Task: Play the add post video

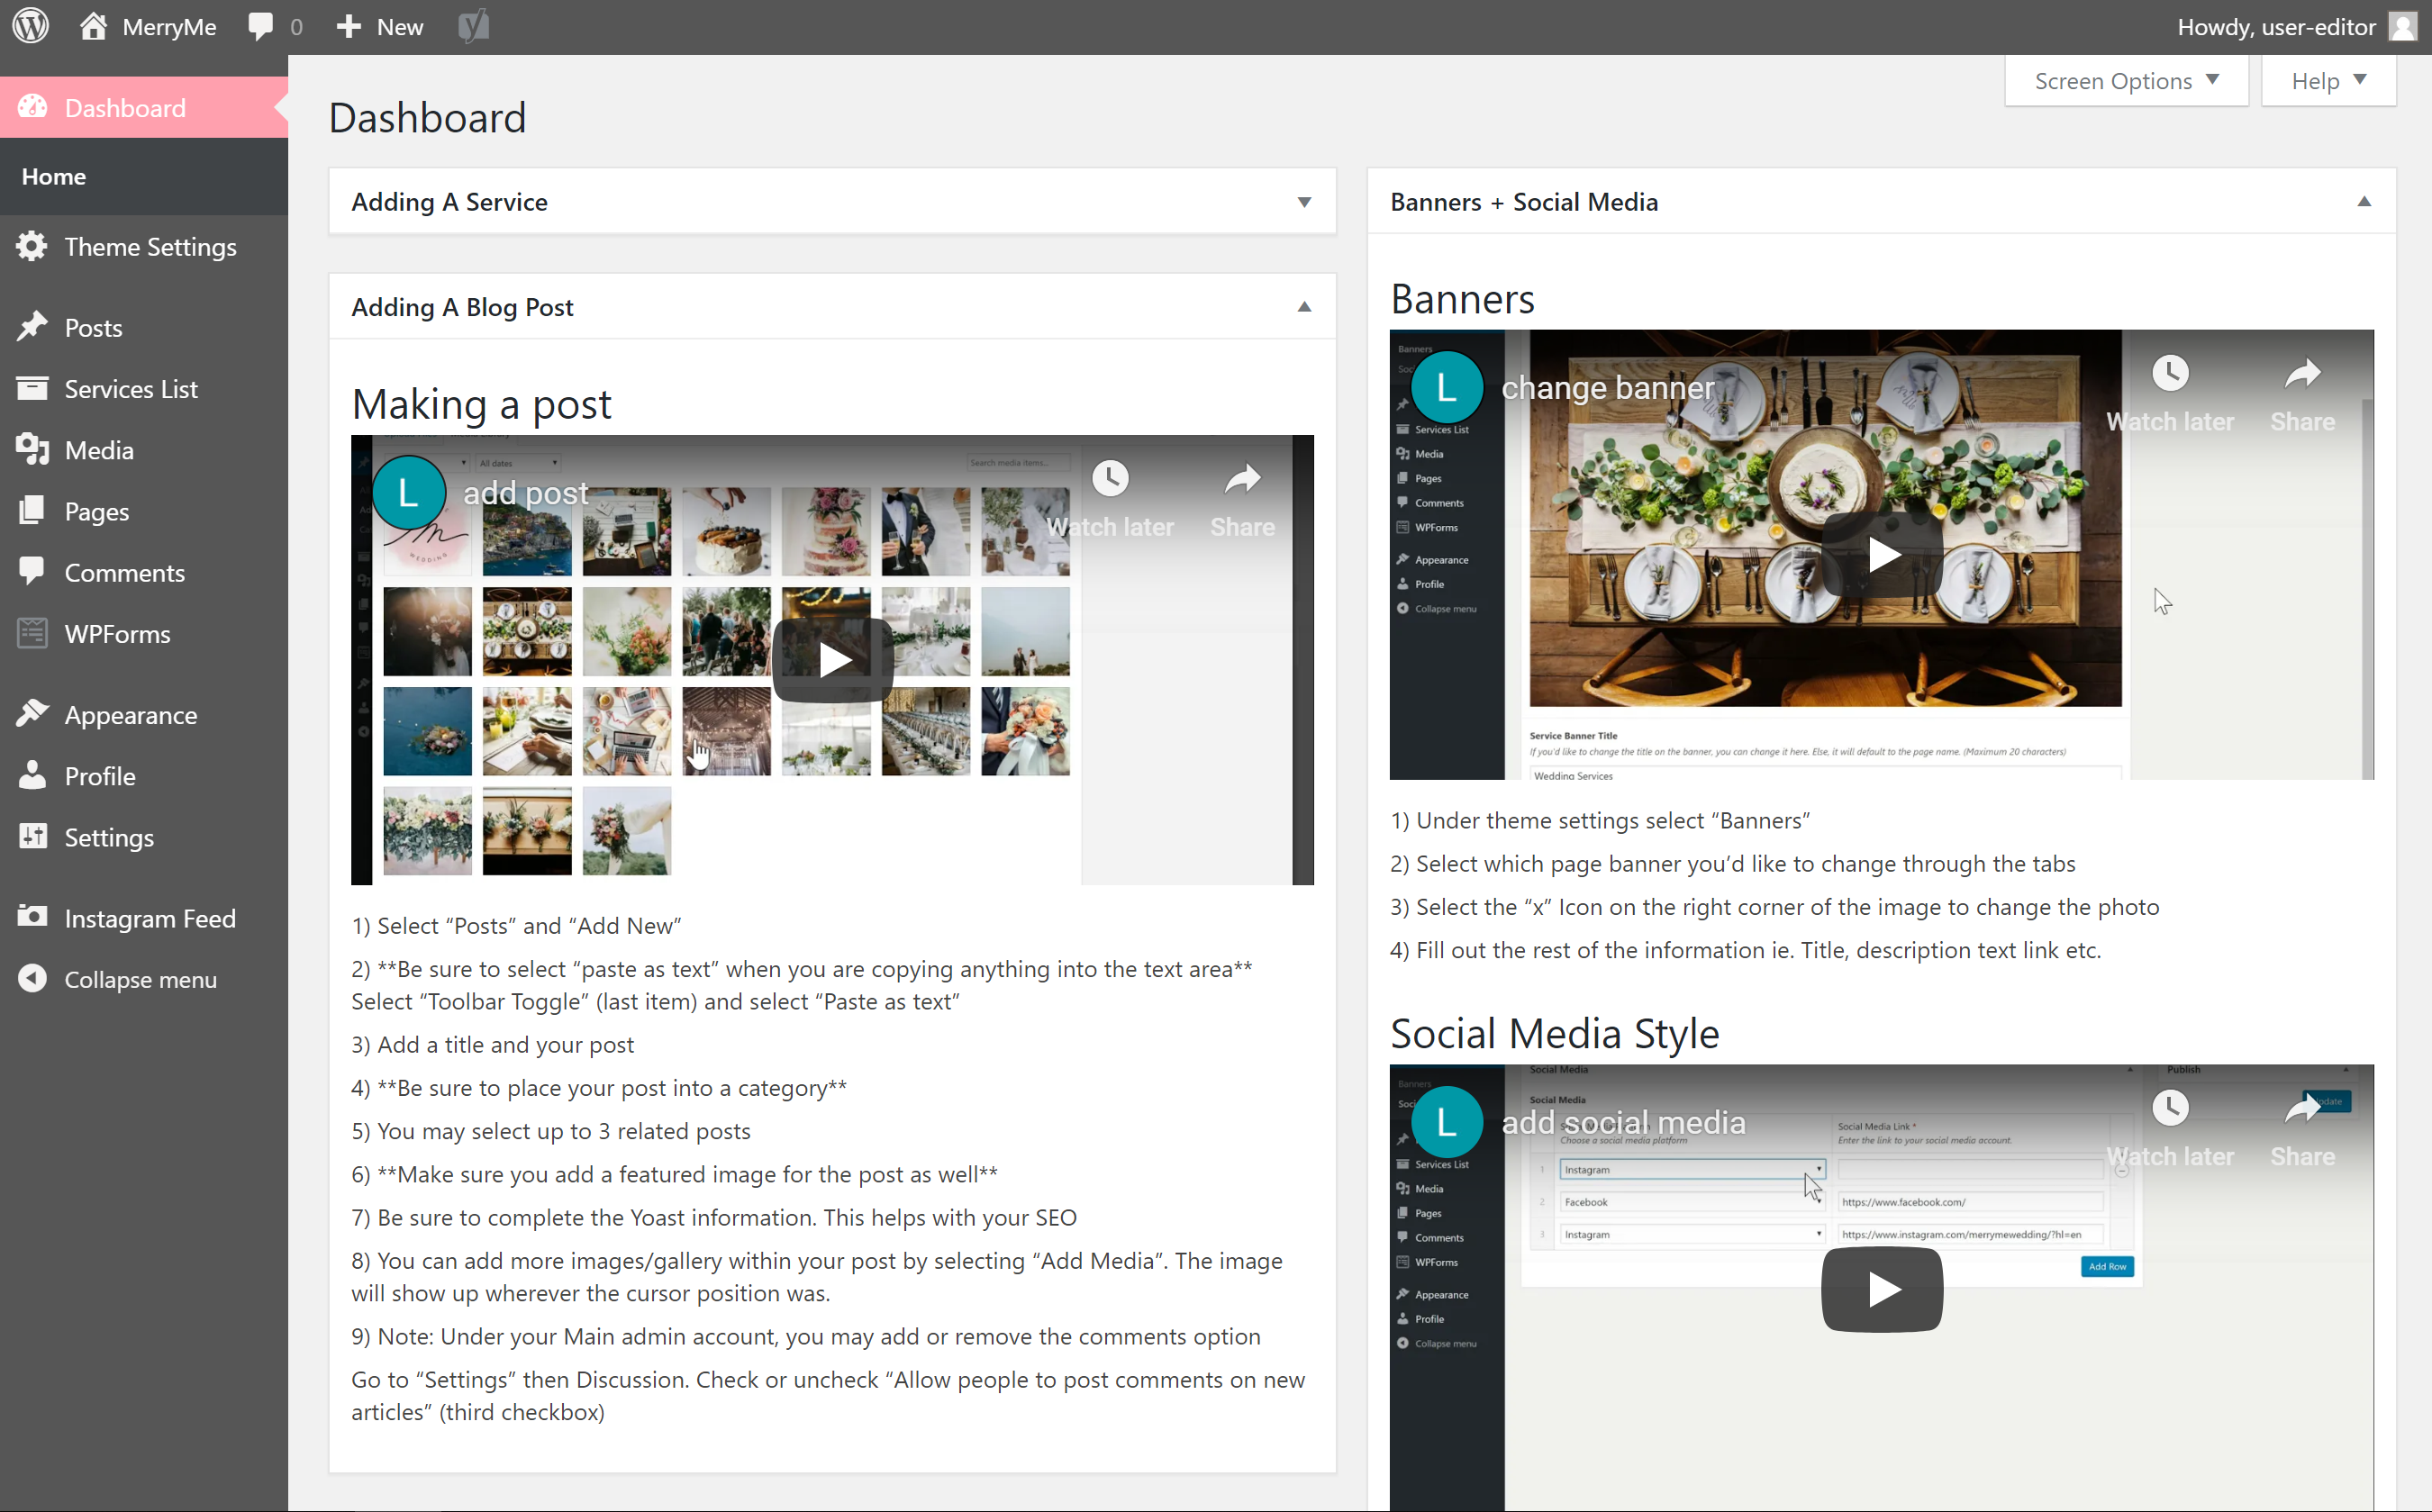Action: coord(833,660)
